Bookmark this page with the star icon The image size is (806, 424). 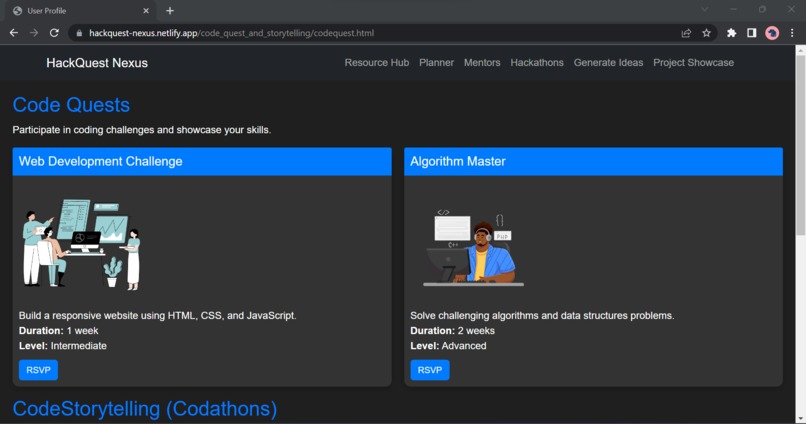coord(706,33)
